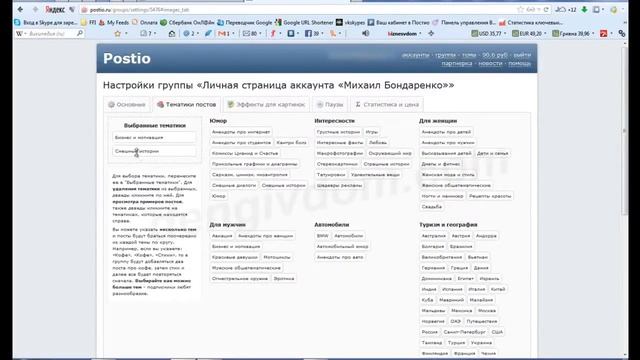Click the Макрофотографии topic tag
This screenshot has width=640, height=360.
tap(340, 153)
